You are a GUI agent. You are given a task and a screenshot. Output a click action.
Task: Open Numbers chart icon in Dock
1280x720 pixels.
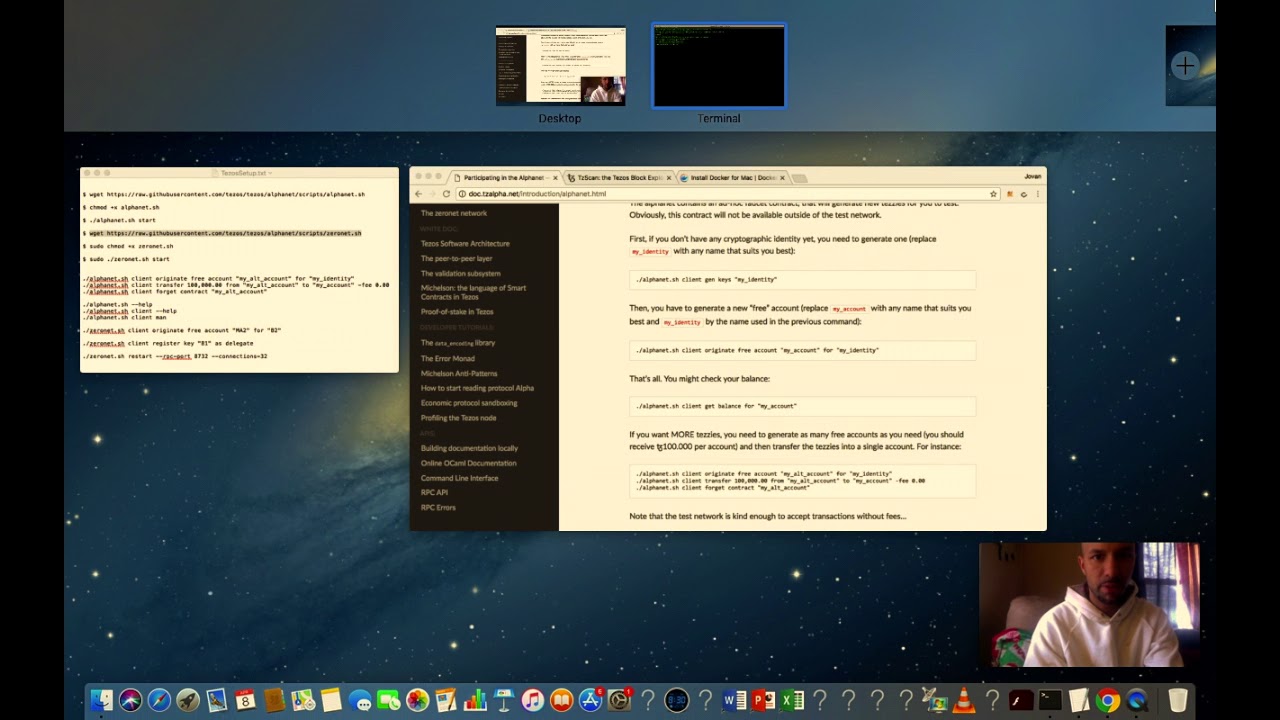475,701
